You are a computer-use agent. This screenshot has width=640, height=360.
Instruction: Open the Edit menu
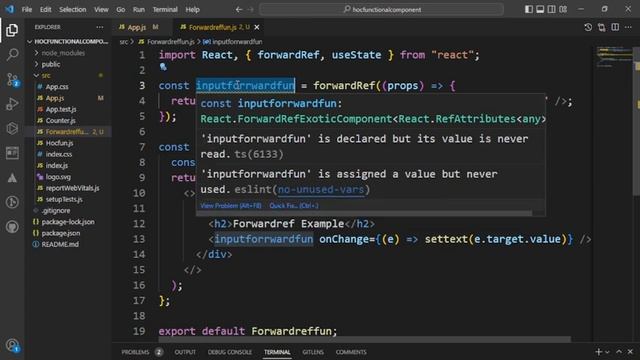click(x=46, y=9)
